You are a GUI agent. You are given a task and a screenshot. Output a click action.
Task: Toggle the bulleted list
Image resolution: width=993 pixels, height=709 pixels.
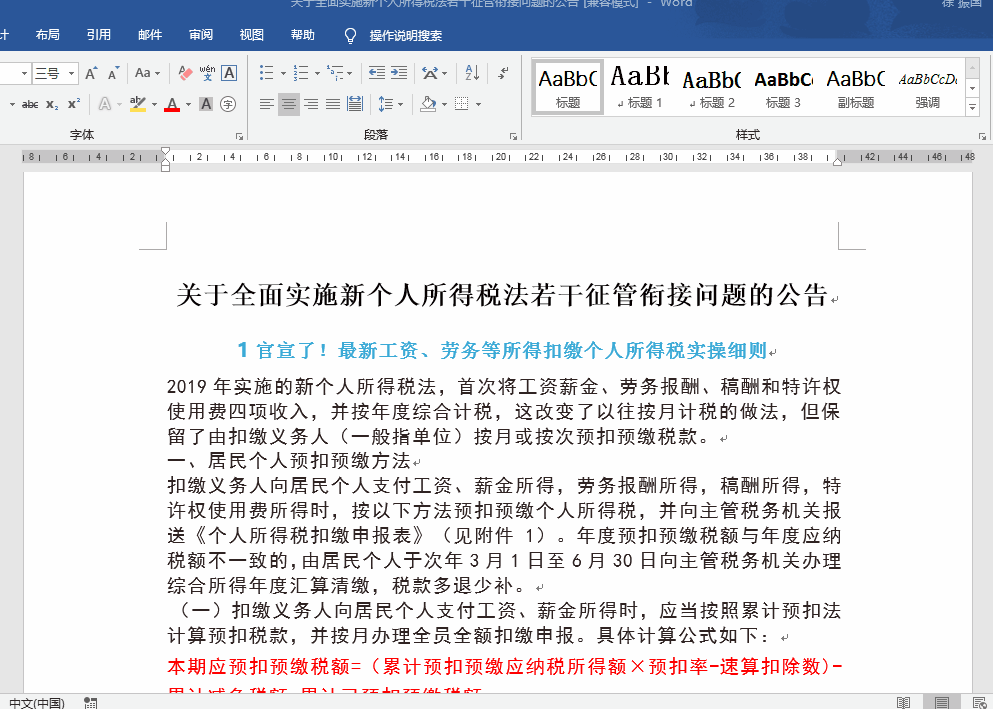tap(265, 74)
